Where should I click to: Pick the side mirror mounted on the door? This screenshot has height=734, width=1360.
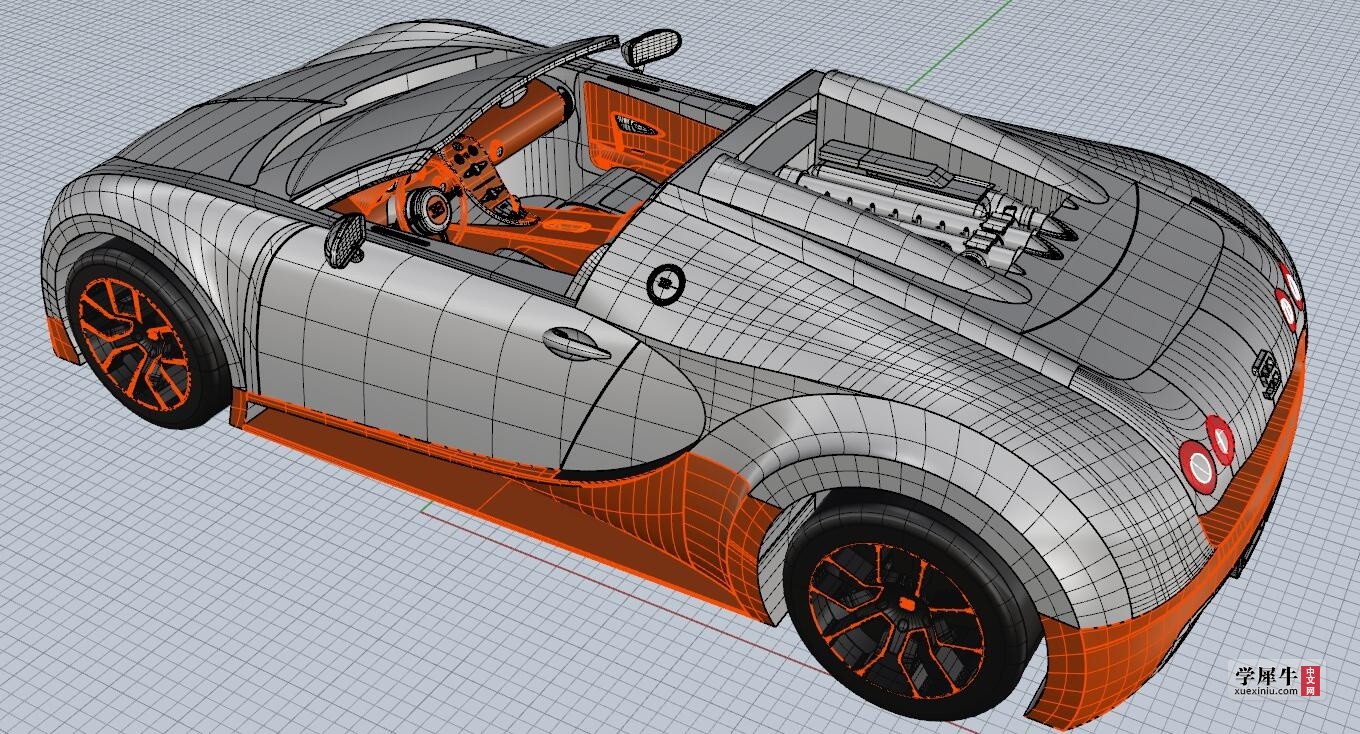tap(347, 239)
